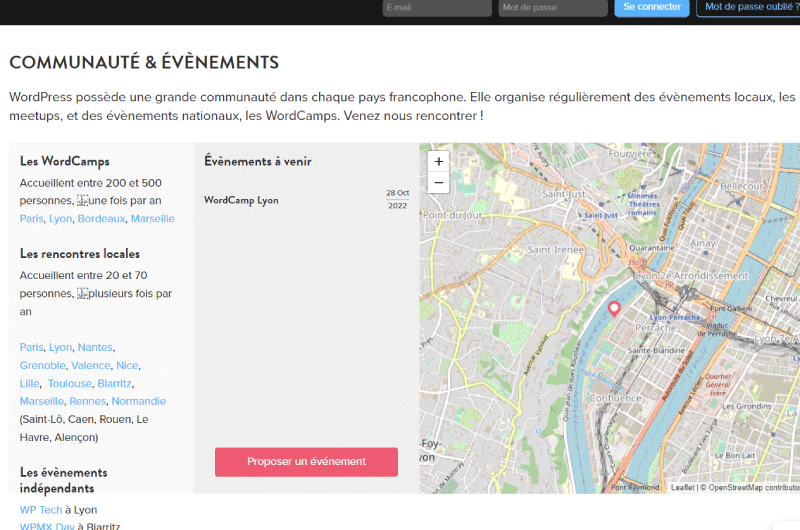The image size is (800, 530).
Task: Open the WPMX Day link
Action: (x=47, y=526)
